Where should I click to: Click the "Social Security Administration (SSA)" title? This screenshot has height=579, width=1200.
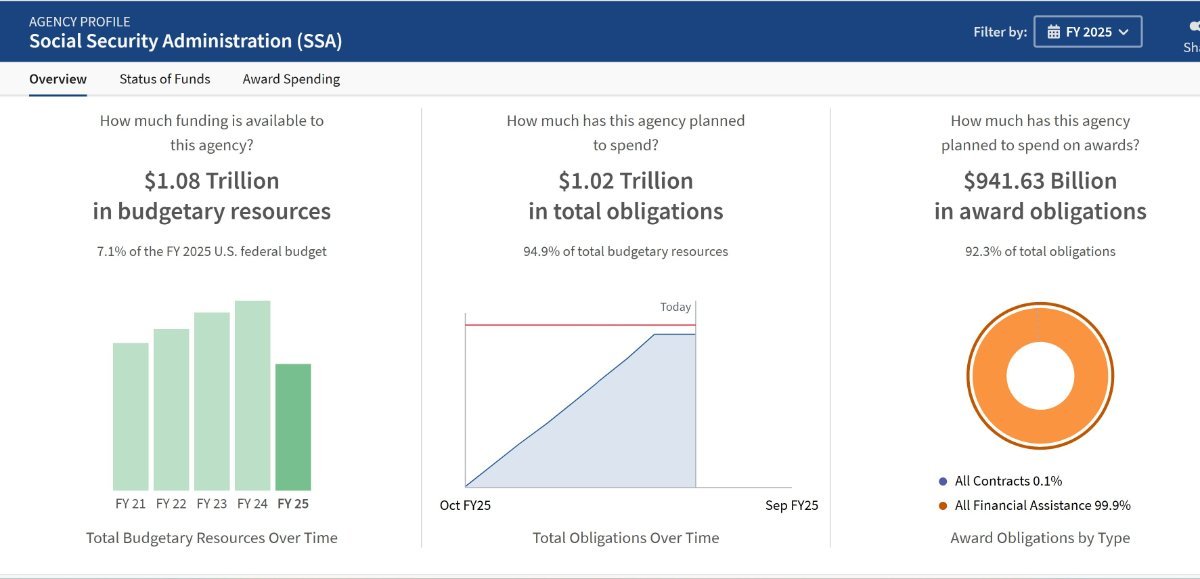[x=185, y=41]
